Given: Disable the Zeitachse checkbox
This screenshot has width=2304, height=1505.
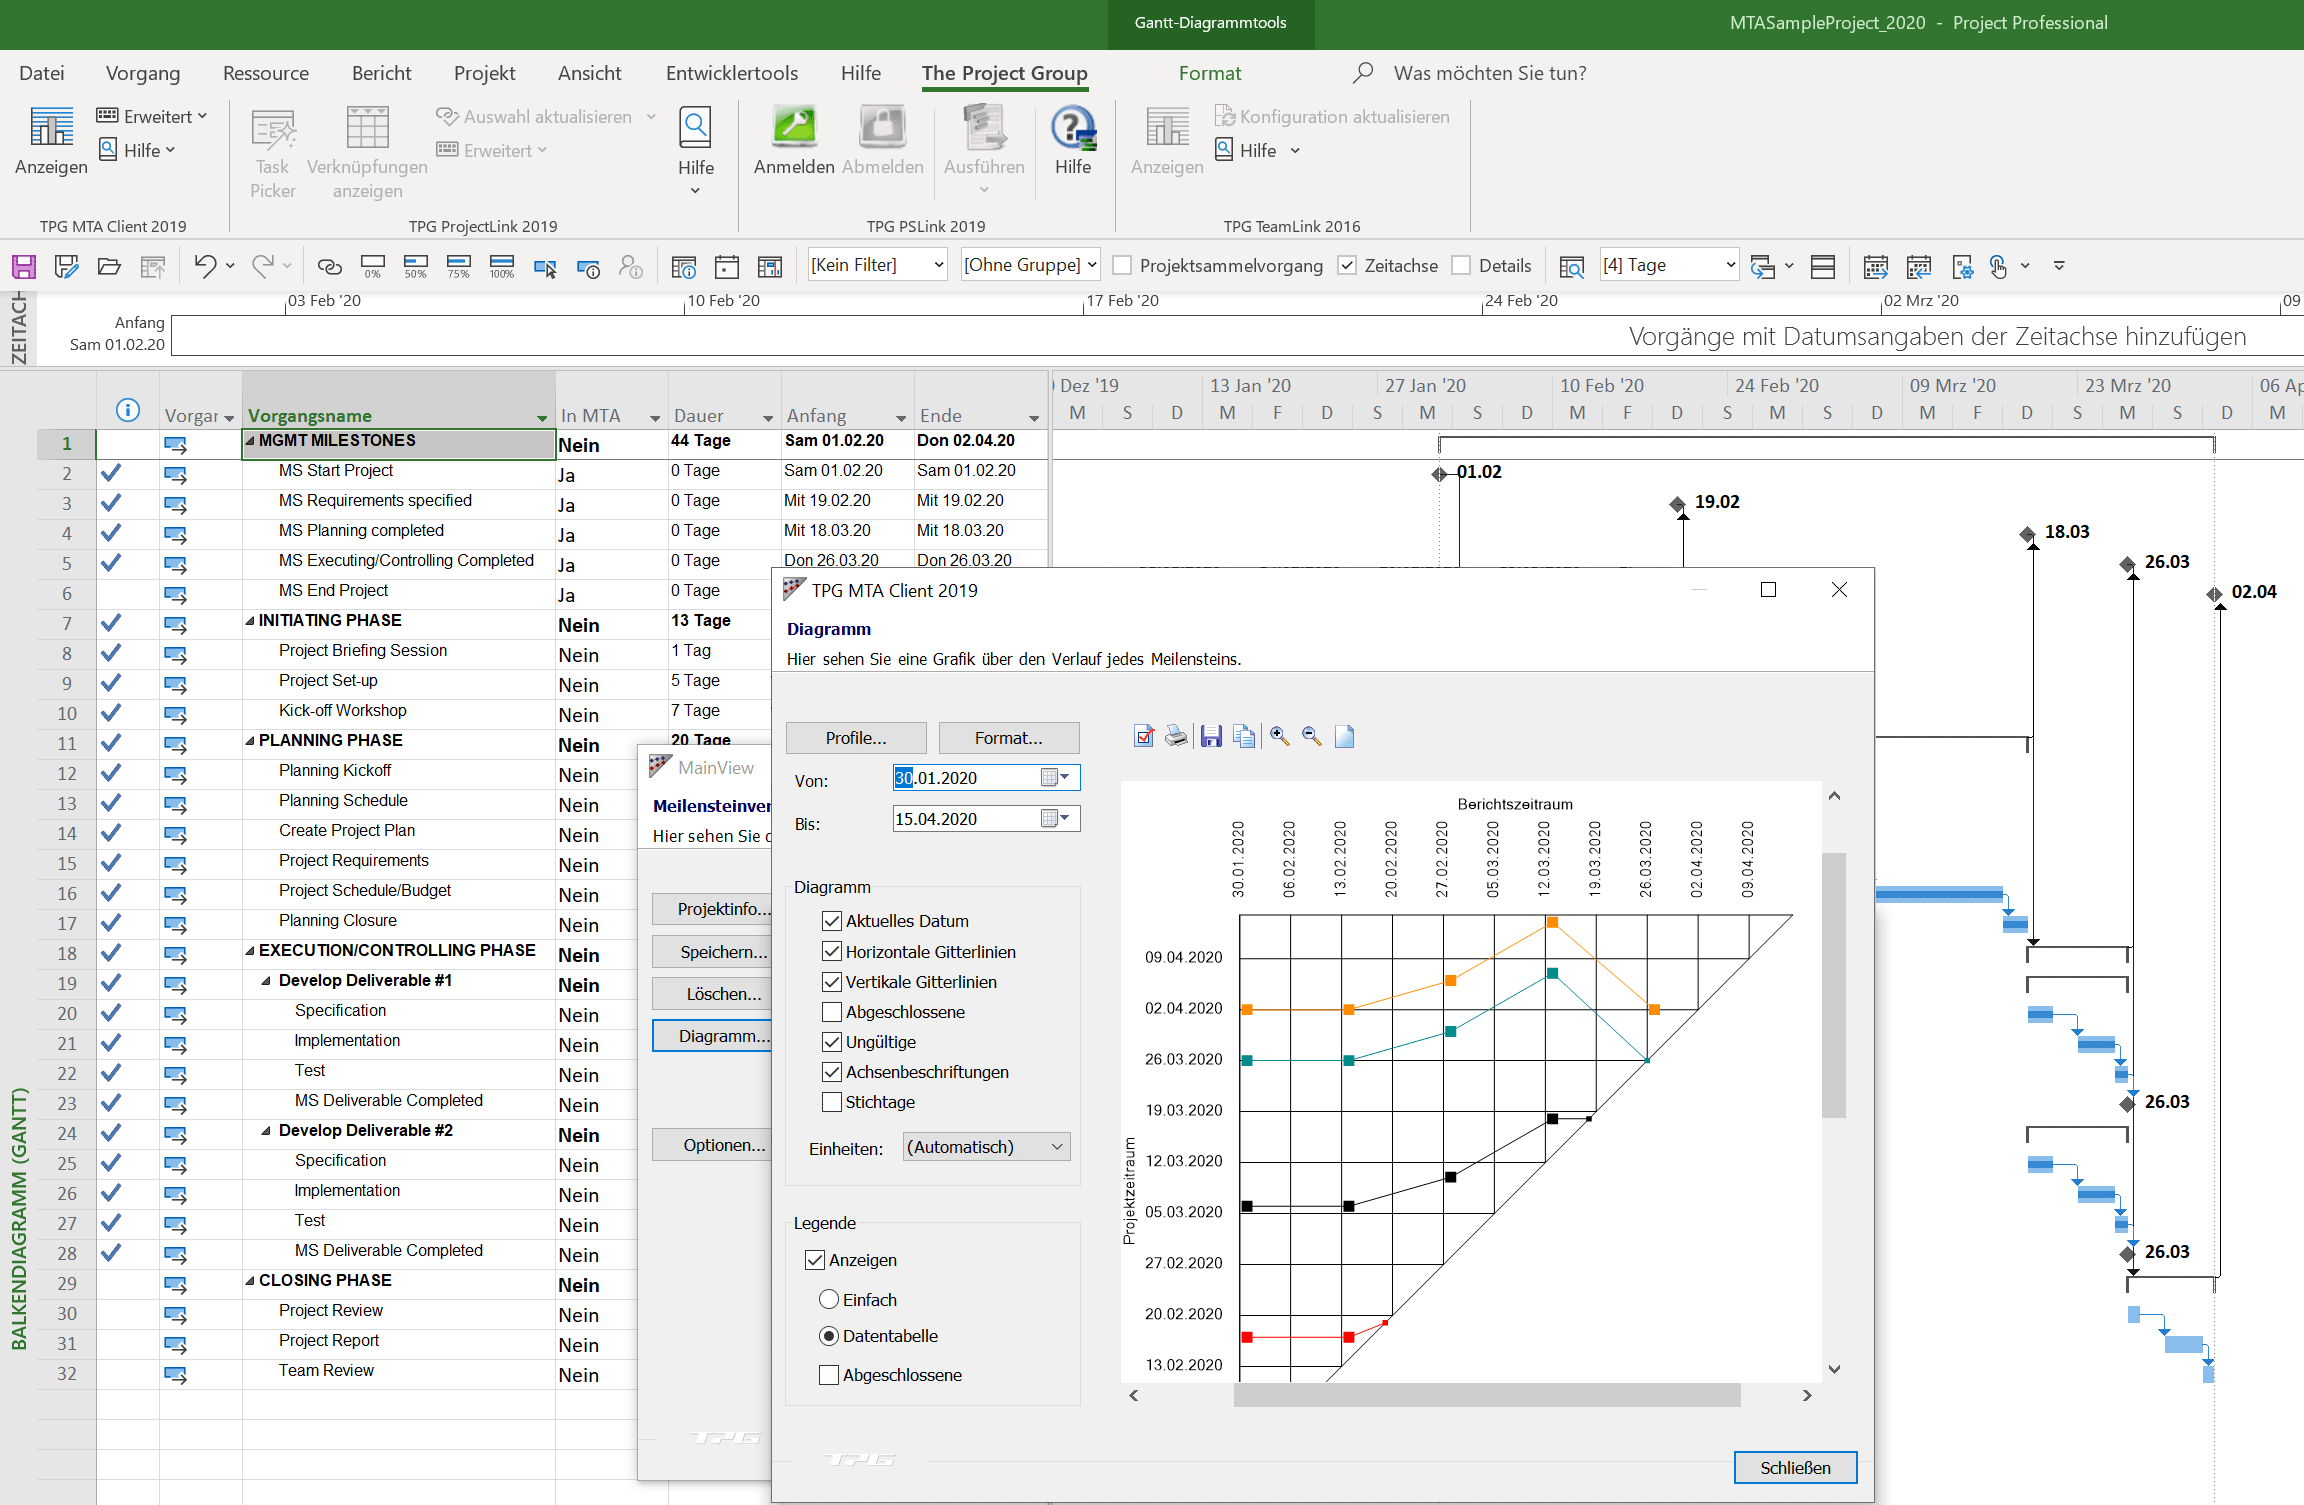Looking at the screenshot, I should [1346, 265].
